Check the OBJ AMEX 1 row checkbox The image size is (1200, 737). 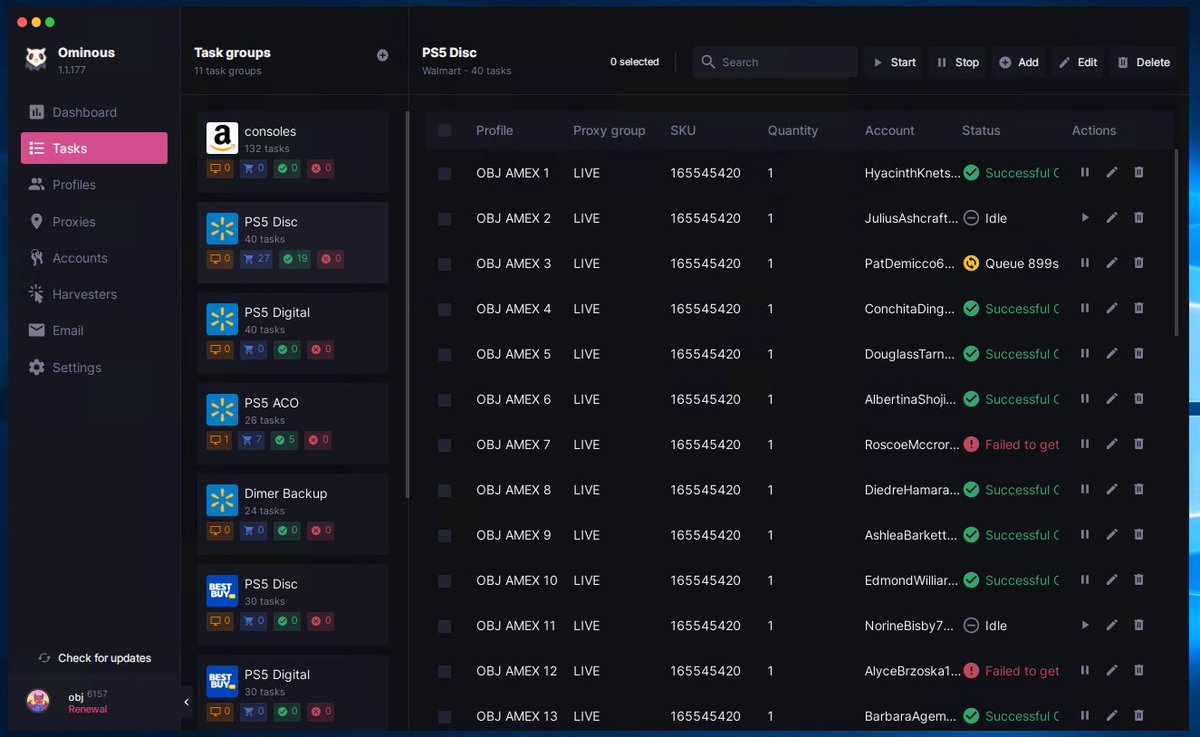tap(445, 173)
